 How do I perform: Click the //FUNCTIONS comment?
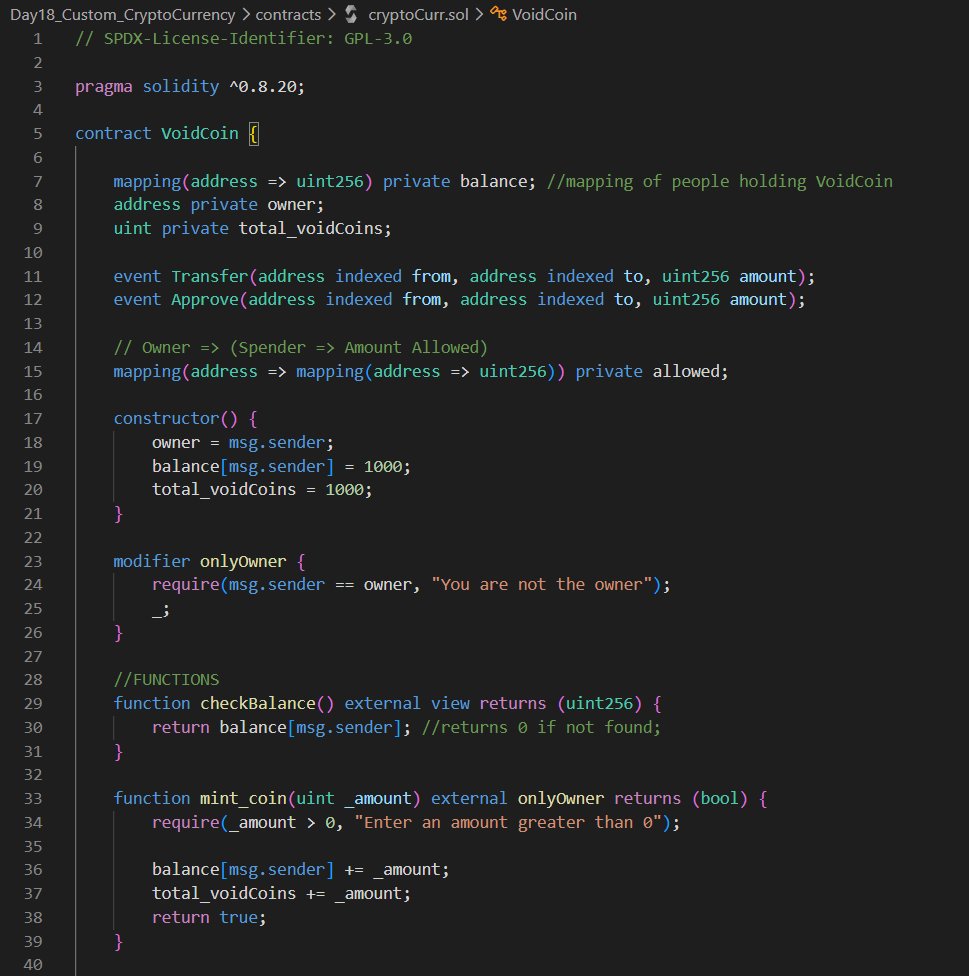coord(166,680)
